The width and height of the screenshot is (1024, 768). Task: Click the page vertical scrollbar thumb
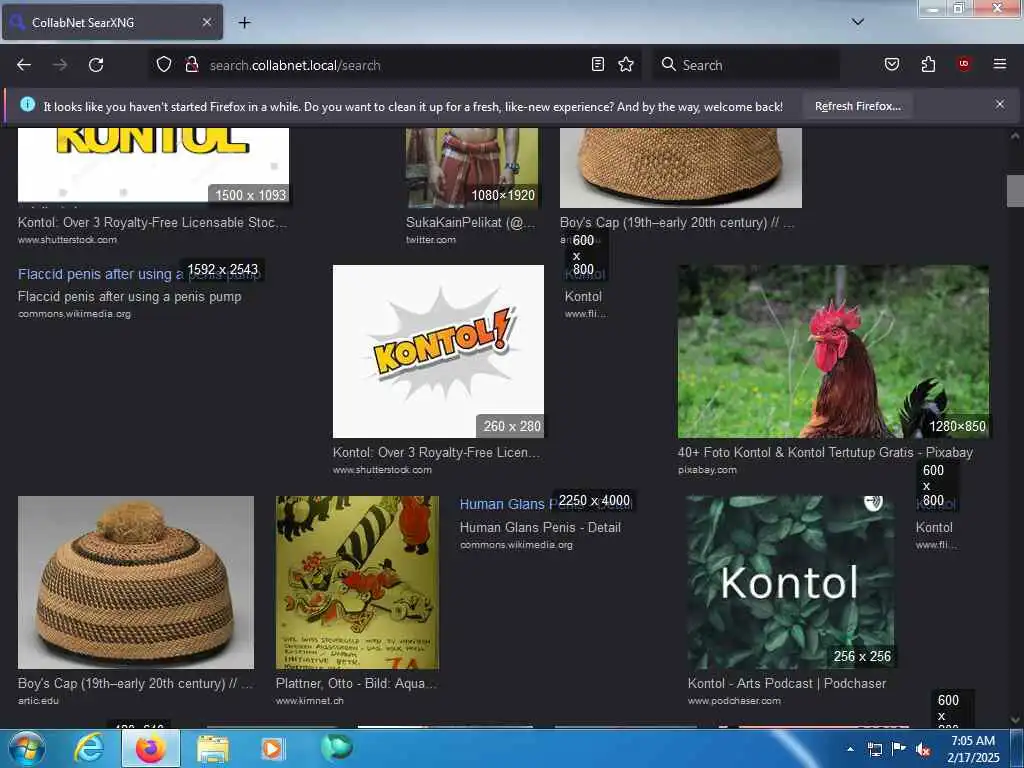point(1015,191)
